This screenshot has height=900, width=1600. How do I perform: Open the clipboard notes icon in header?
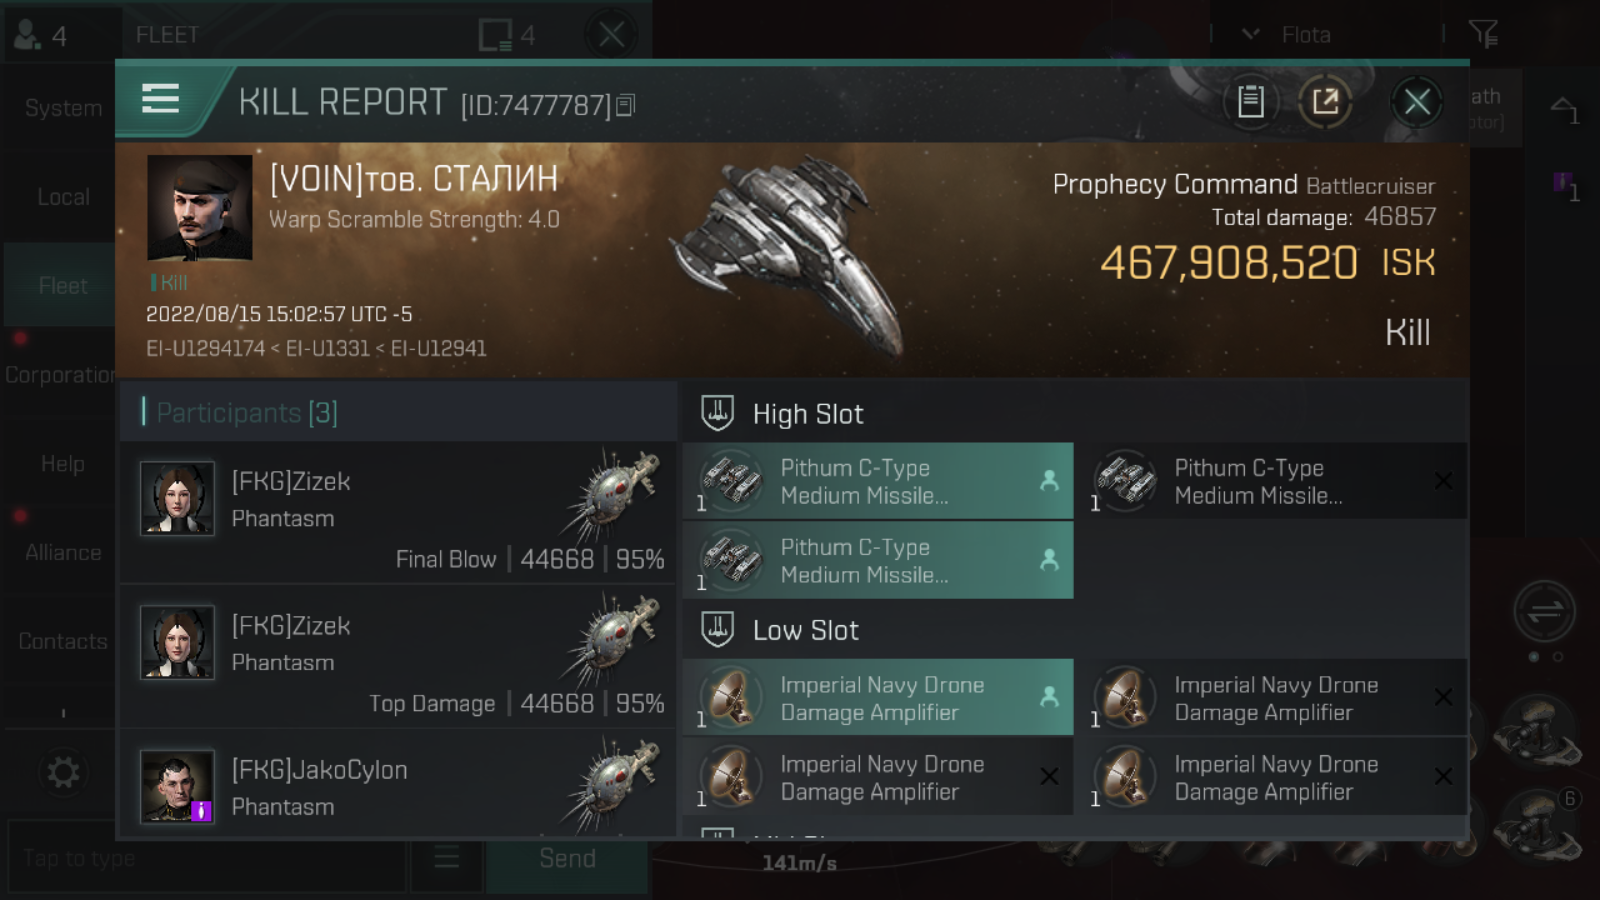coord(1251,101)
